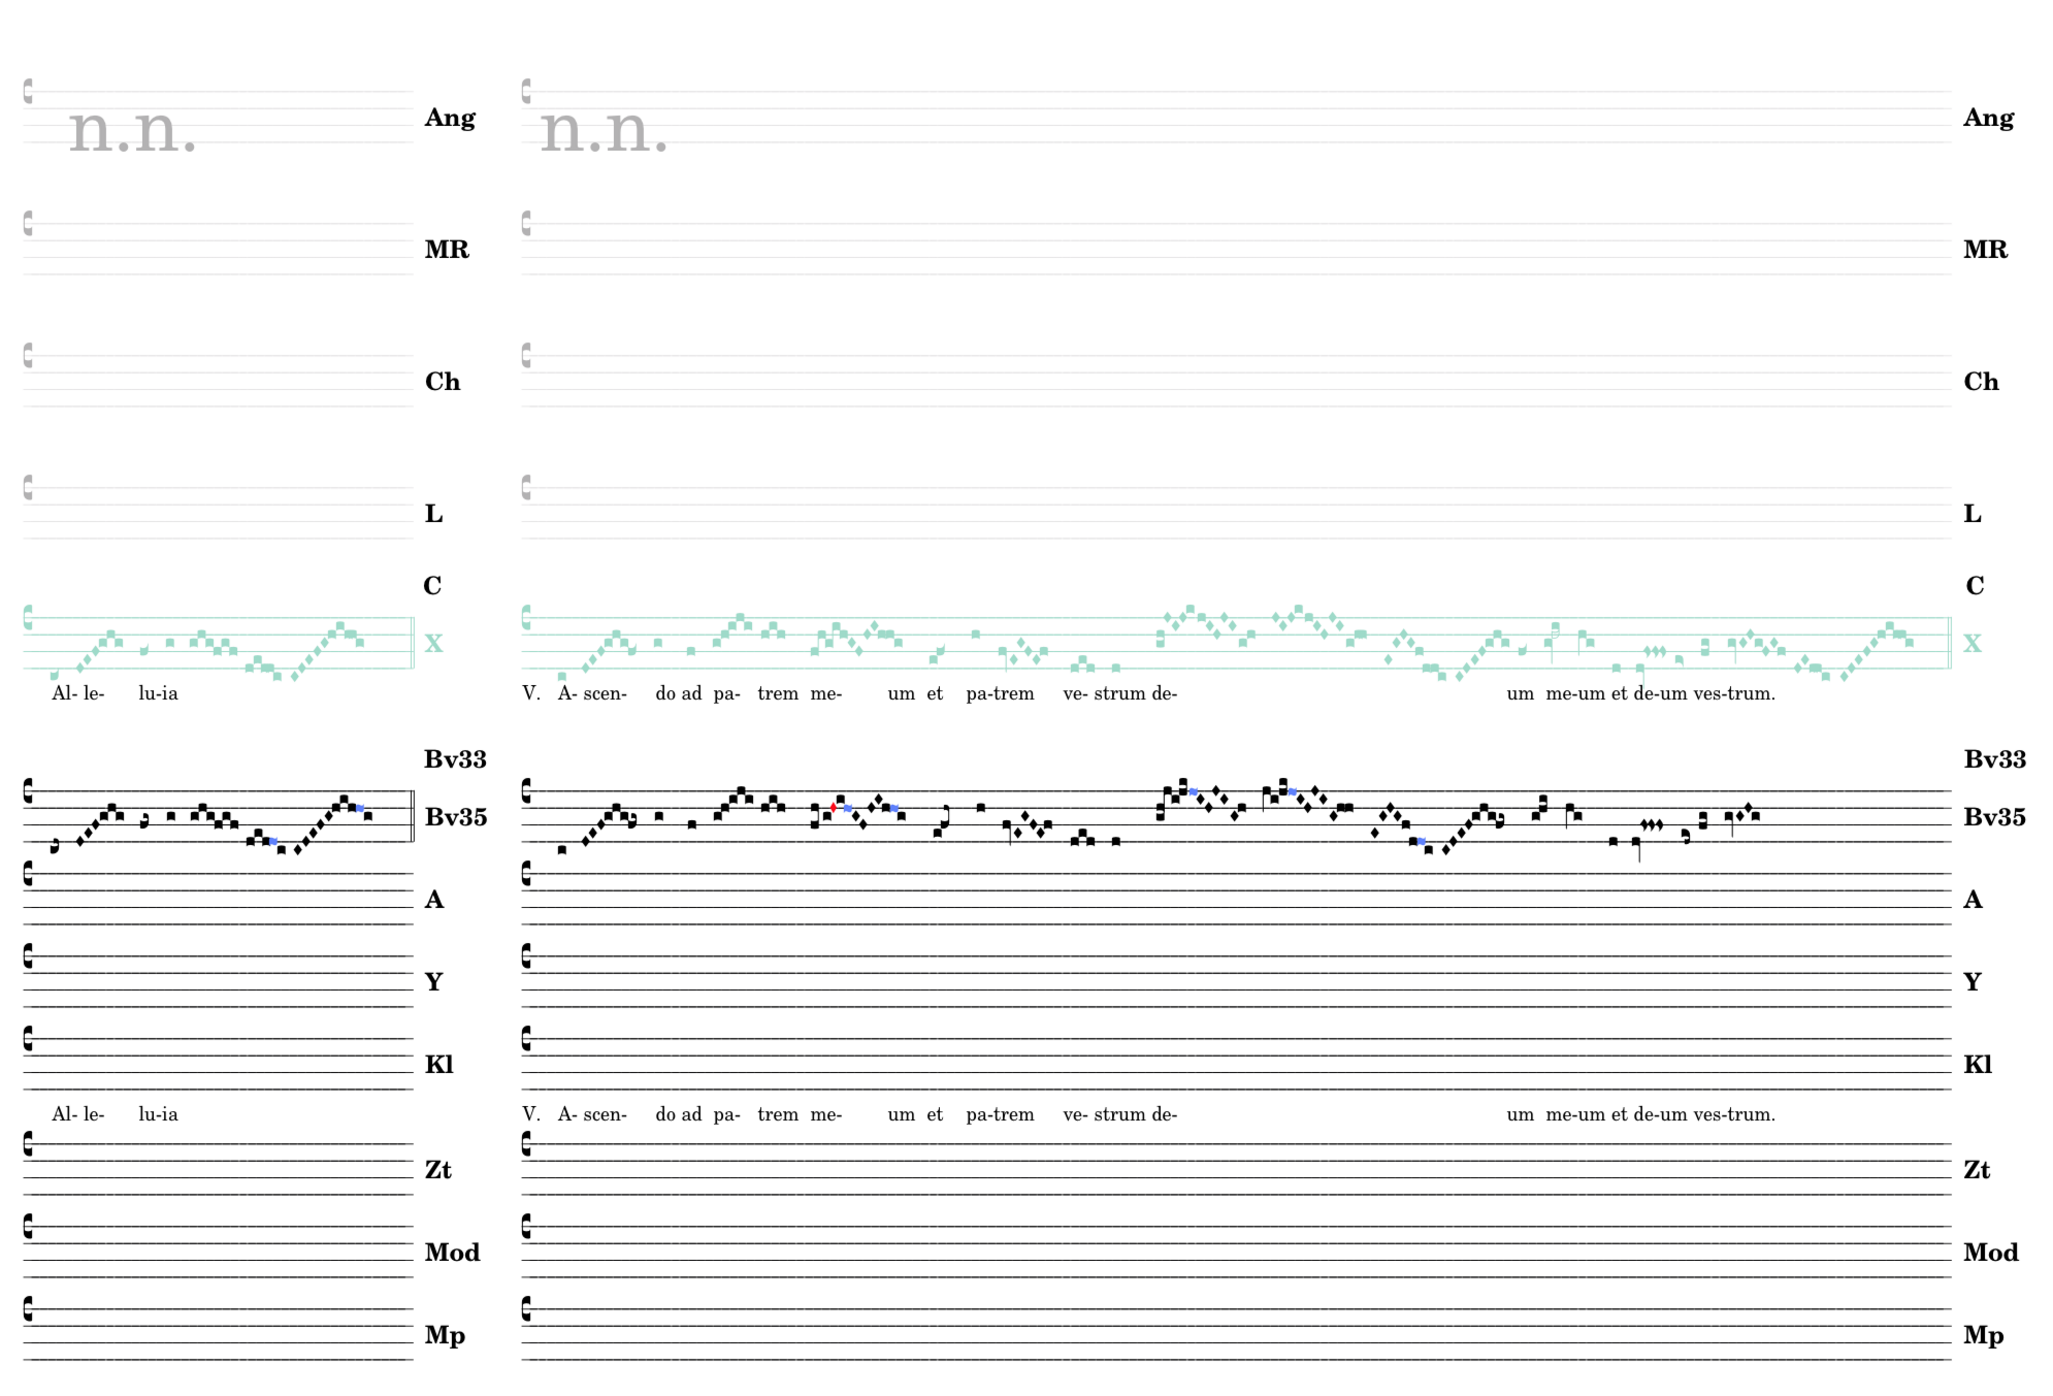This screenshot has width=2053, height=1396.
Task: Click the MR label next to left staff
Action: pyautogui.click(x=446, y=250)
